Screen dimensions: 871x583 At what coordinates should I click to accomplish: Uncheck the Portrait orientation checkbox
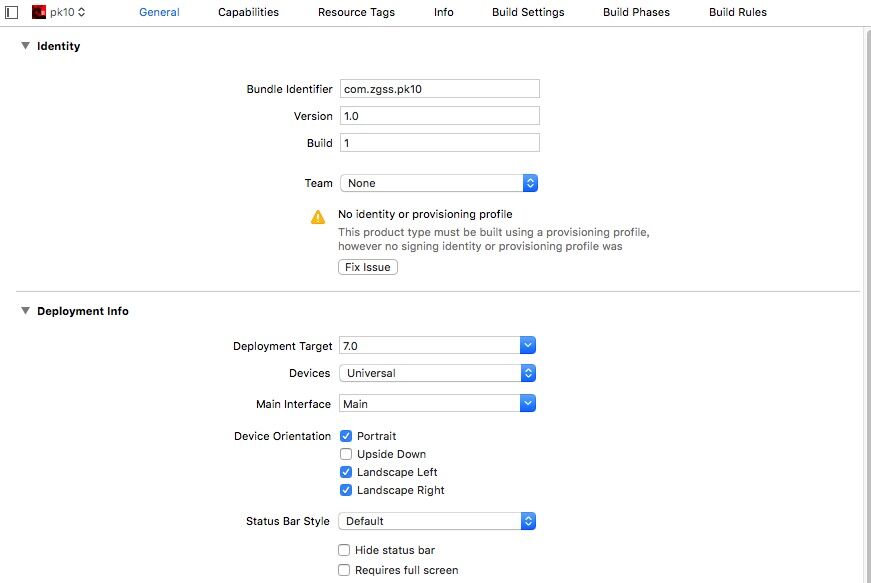346,436
